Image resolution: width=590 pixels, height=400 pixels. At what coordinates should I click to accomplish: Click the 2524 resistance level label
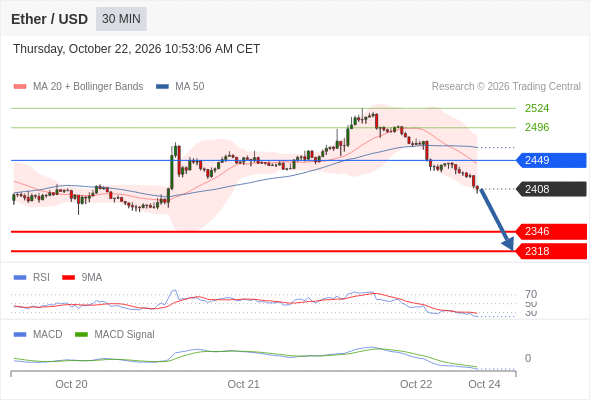coord(537,108)
